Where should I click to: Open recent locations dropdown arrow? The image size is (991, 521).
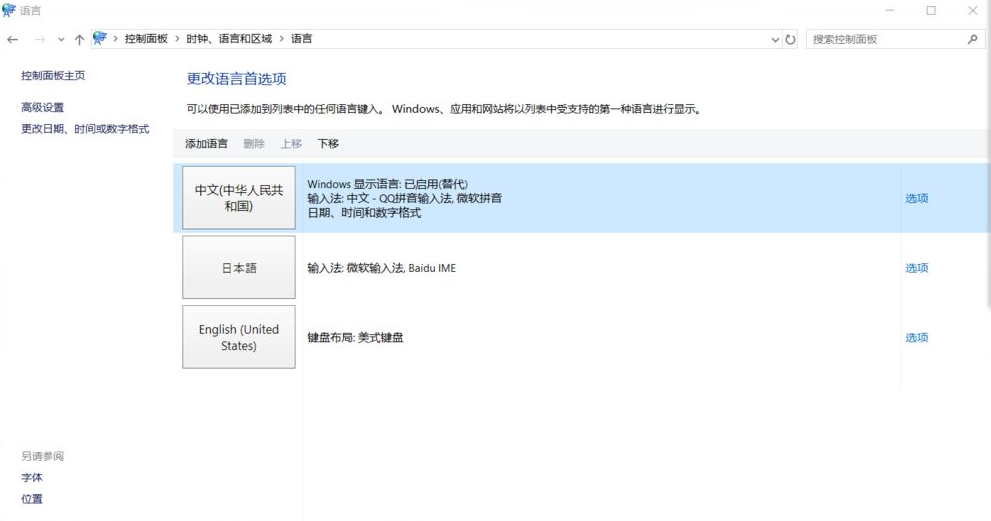[61, 40]
